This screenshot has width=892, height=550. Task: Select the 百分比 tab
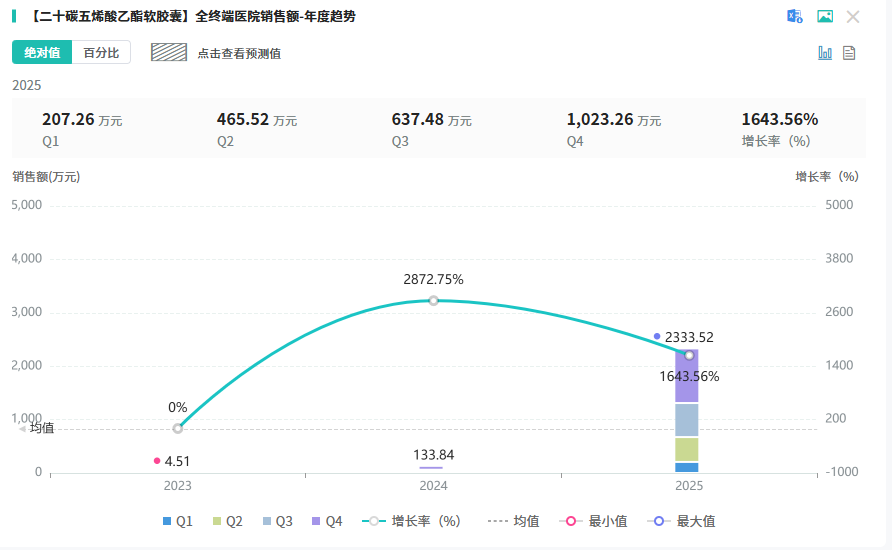[101, 53]
